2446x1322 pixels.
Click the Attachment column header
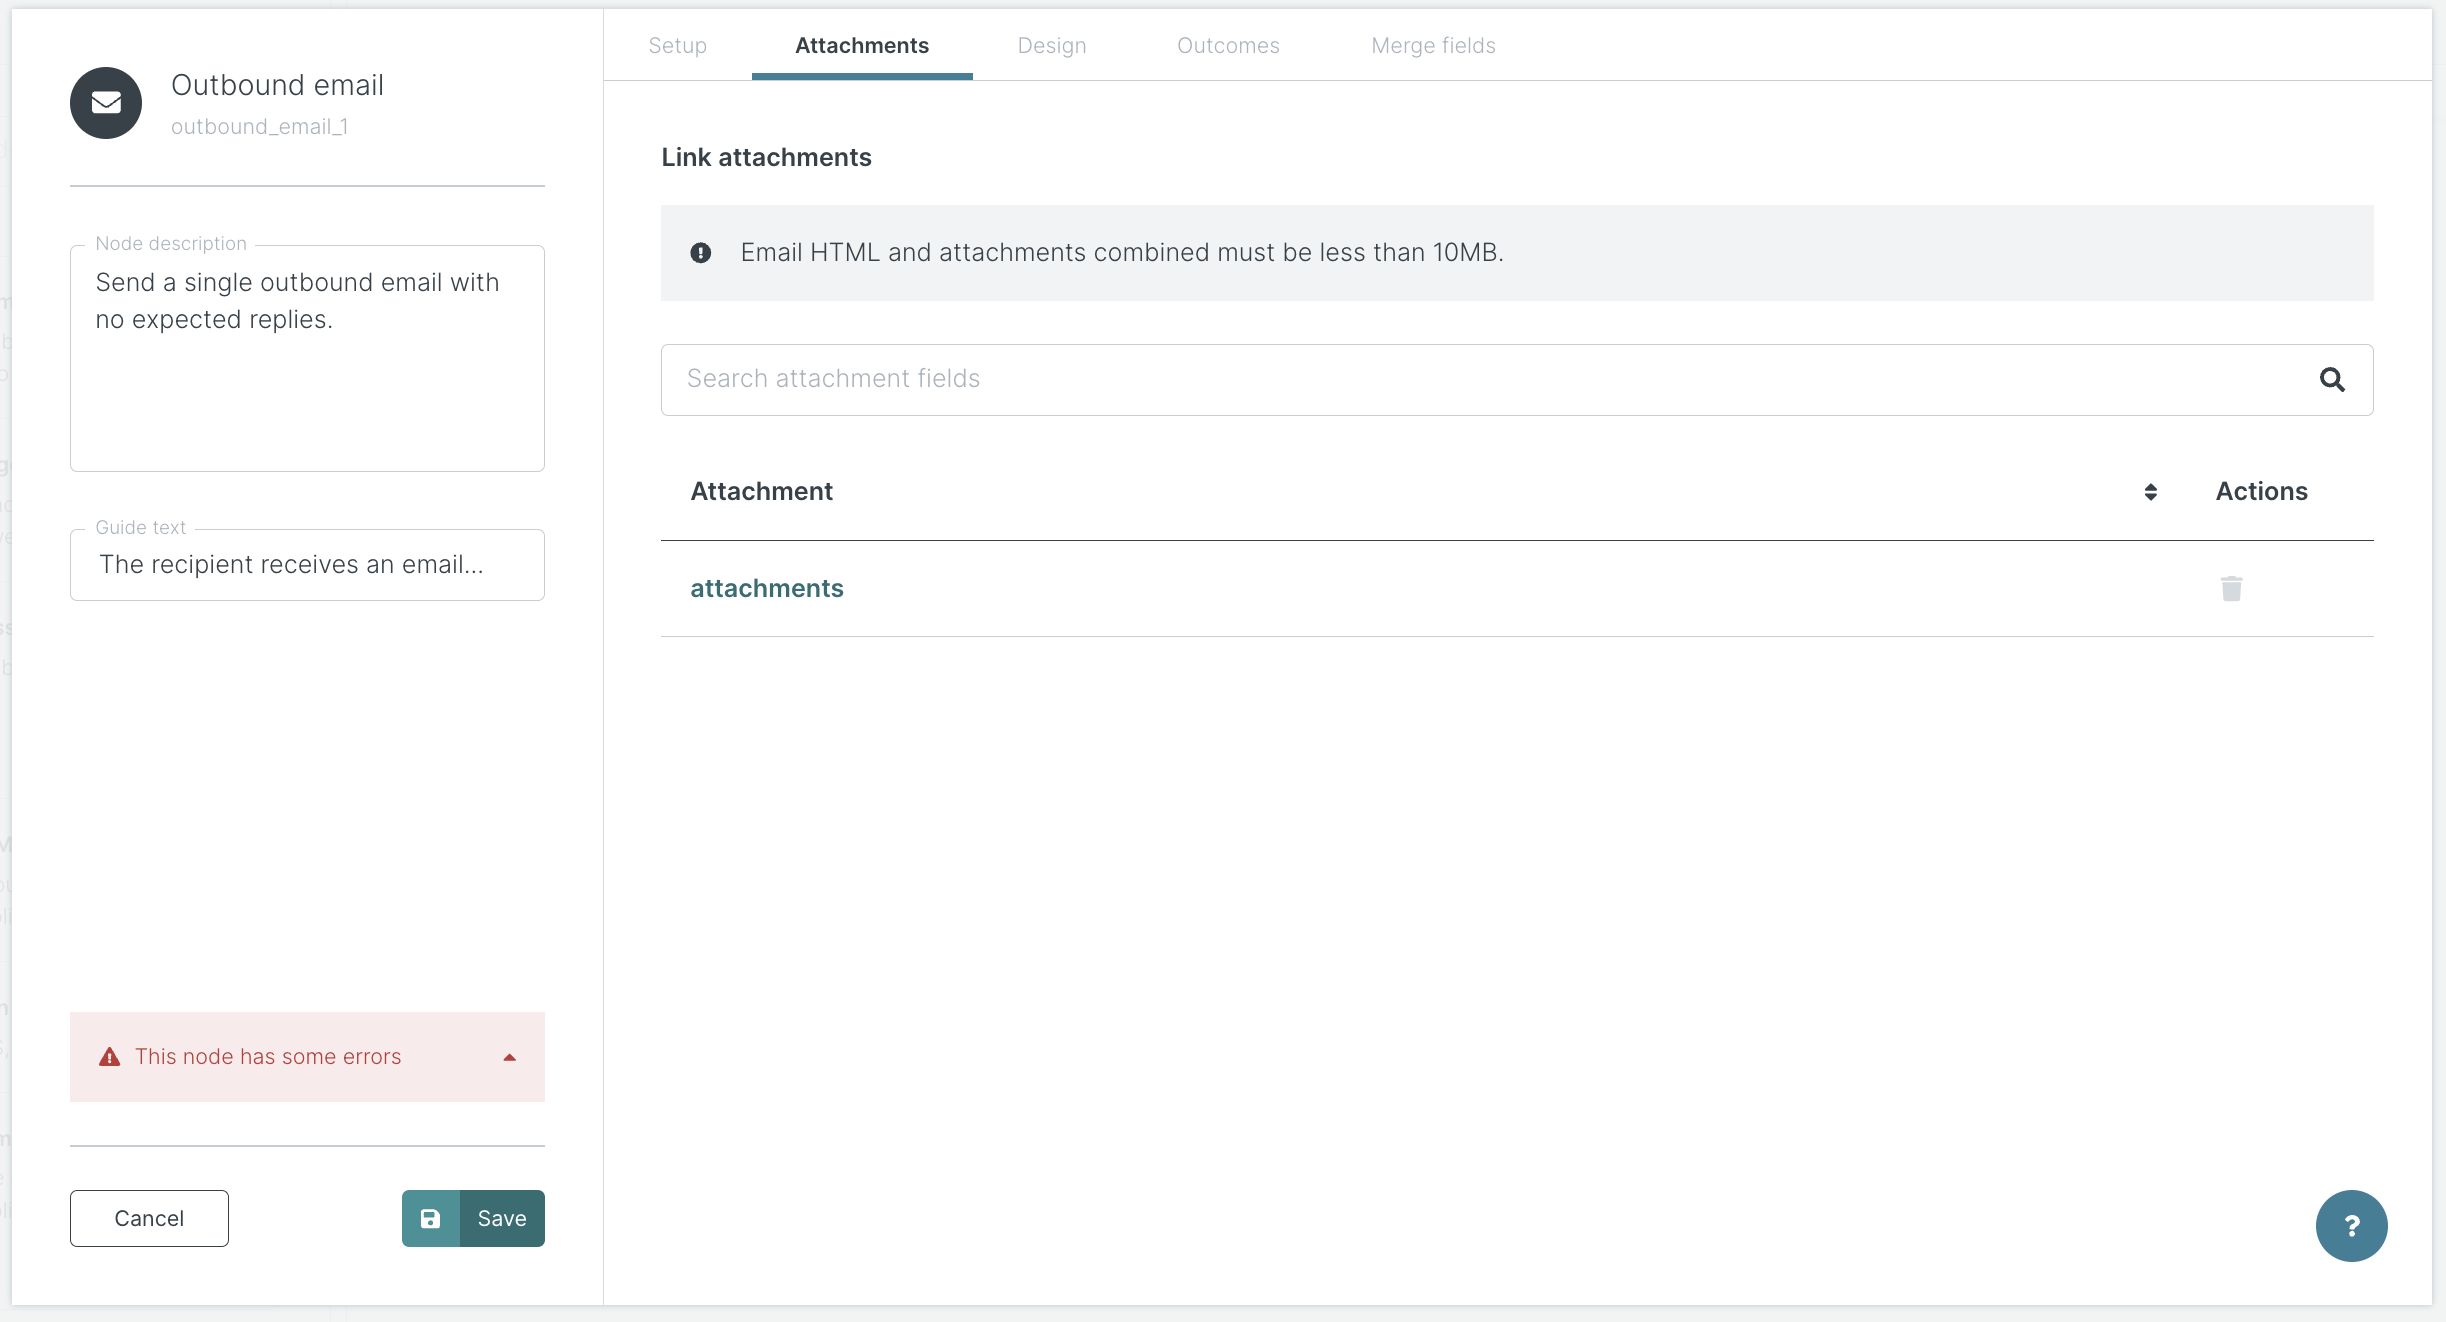pyautogui.click(x=761, y=491)
